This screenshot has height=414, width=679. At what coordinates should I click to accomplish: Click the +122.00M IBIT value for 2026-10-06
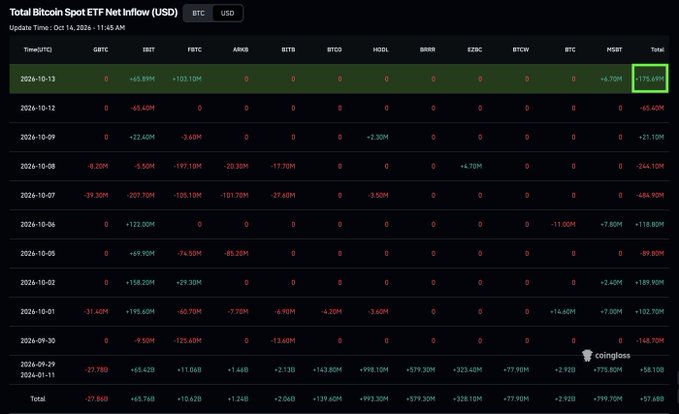140,224
